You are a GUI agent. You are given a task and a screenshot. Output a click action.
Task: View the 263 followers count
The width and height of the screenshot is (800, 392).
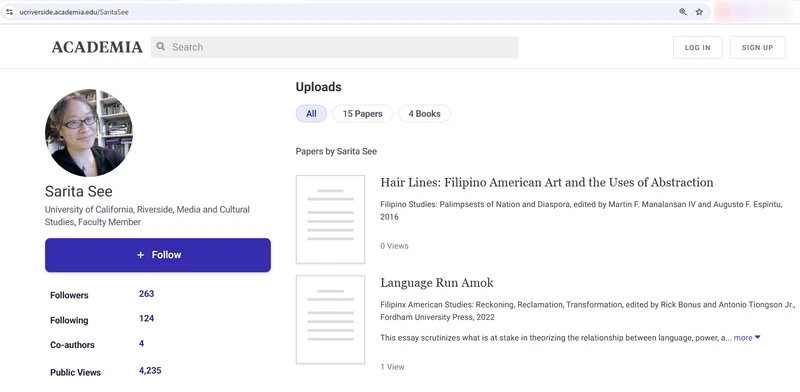pyautogui.click(x=146, y=293)
